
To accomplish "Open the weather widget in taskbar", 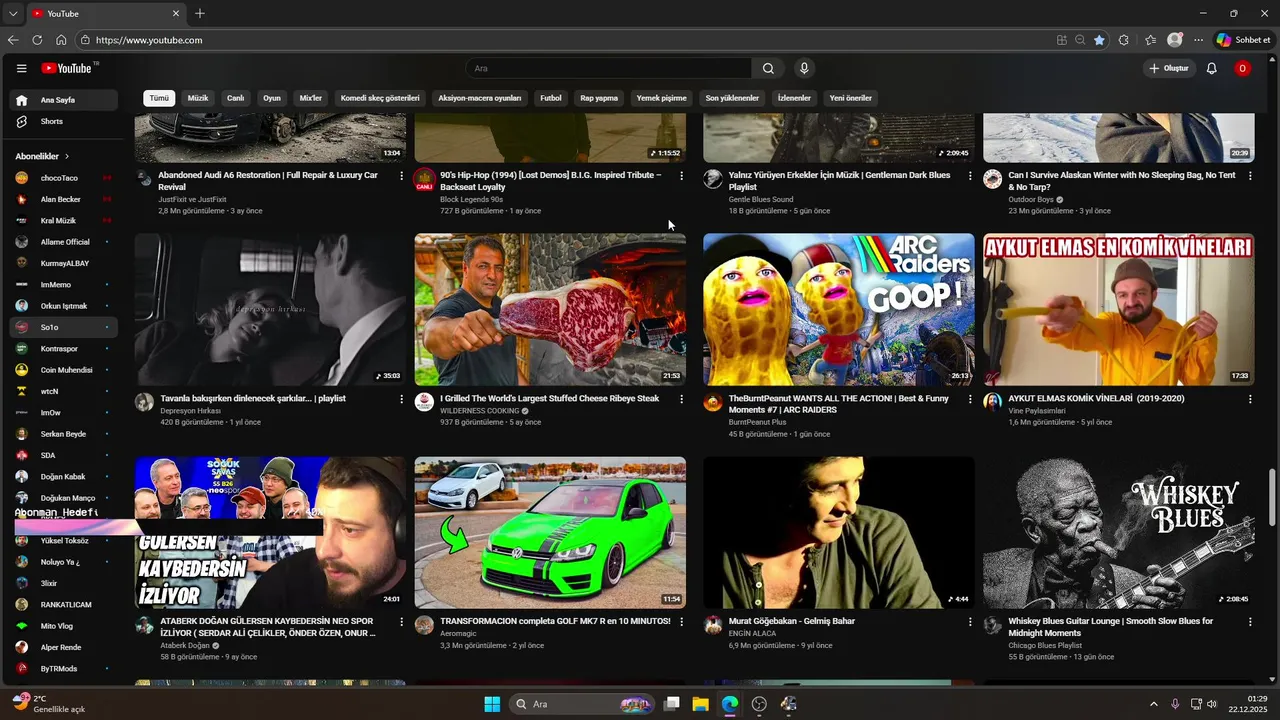I will click(x=50, y=704).
